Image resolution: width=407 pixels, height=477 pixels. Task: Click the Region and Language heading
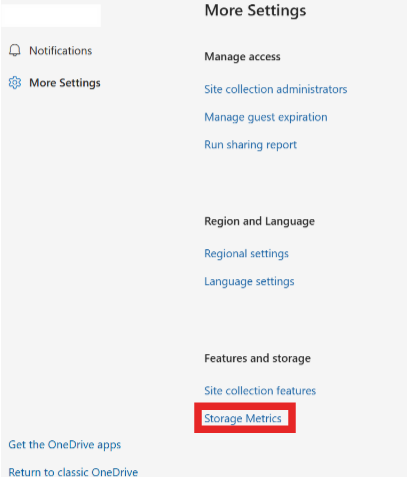[x=259, y=221]
